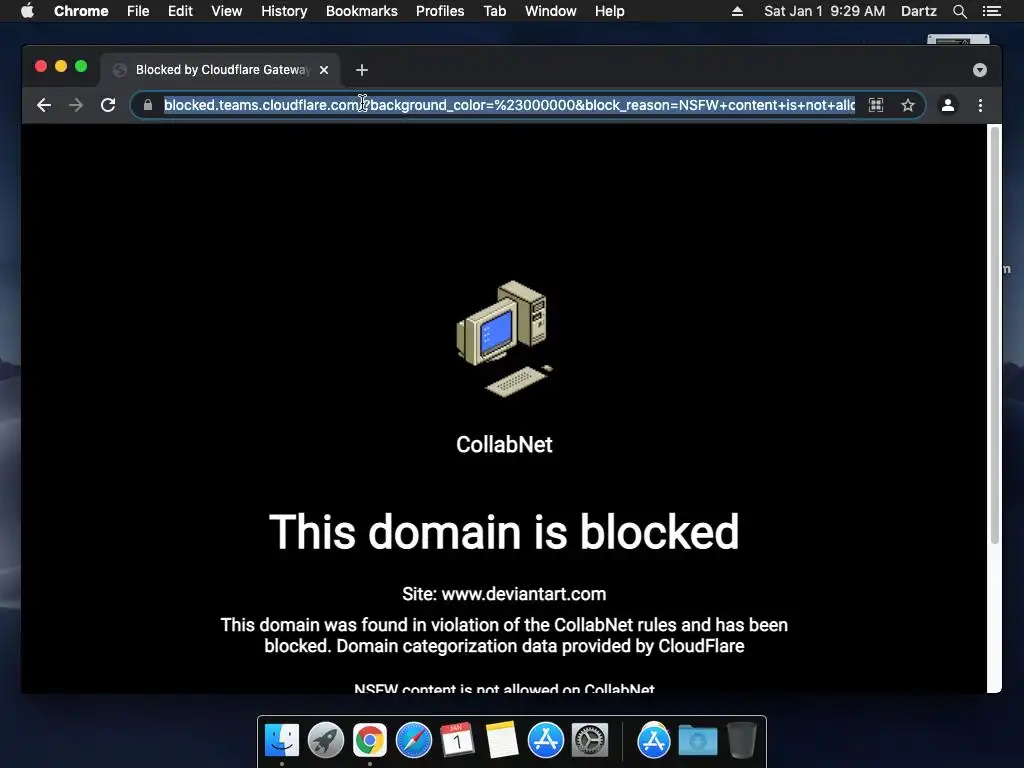
Task: Go back to previous page
Action: (x=44, y=105)
